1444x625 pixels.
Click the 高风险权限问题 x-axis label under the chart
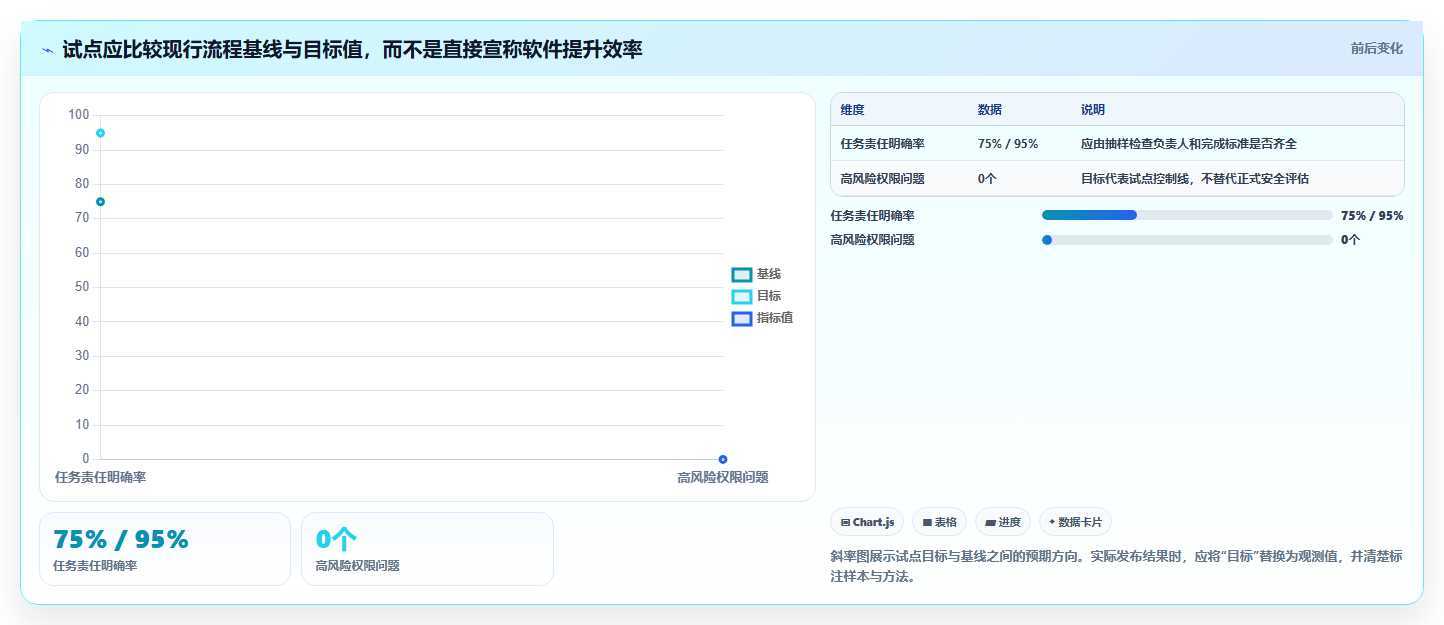723,478
